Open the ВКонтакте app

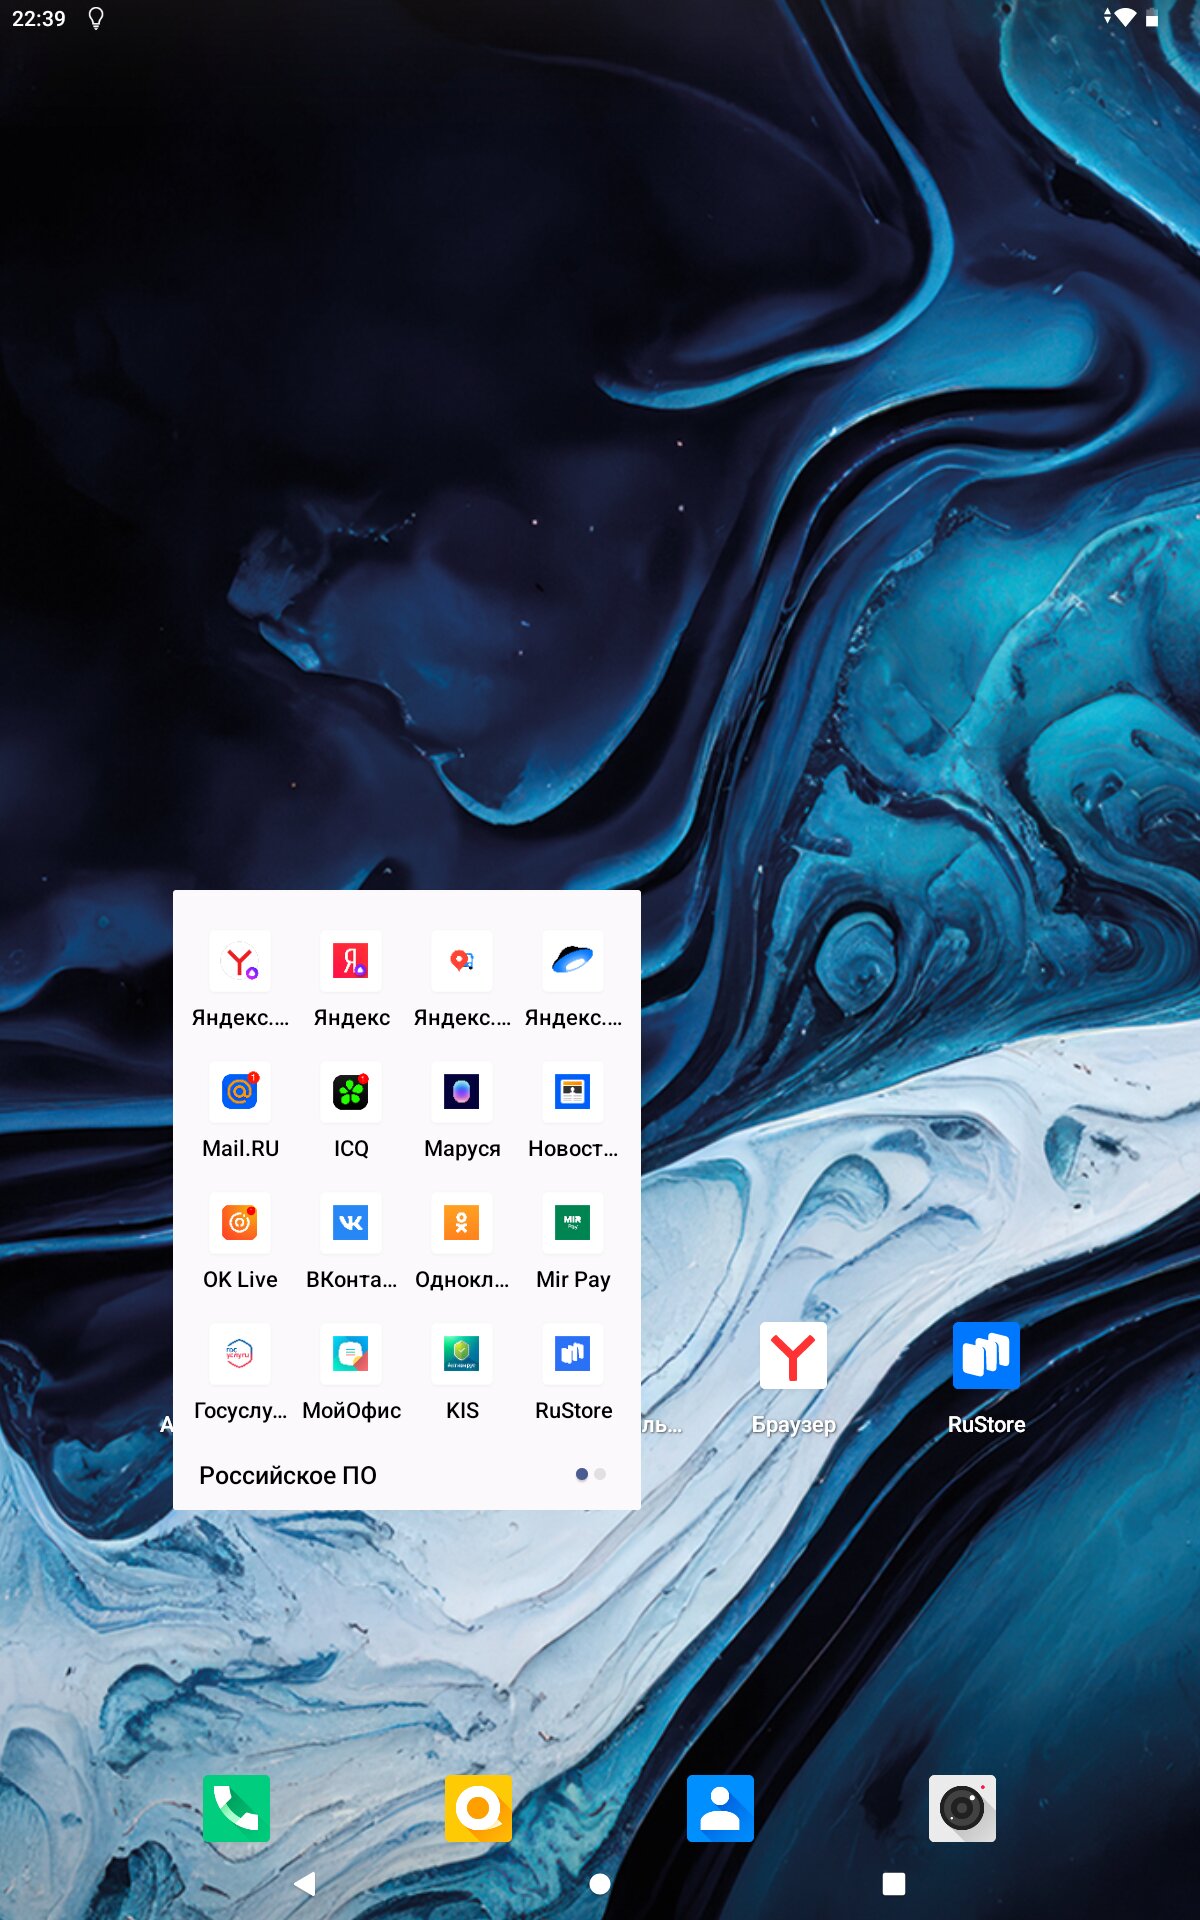(x=351, y=1223)
